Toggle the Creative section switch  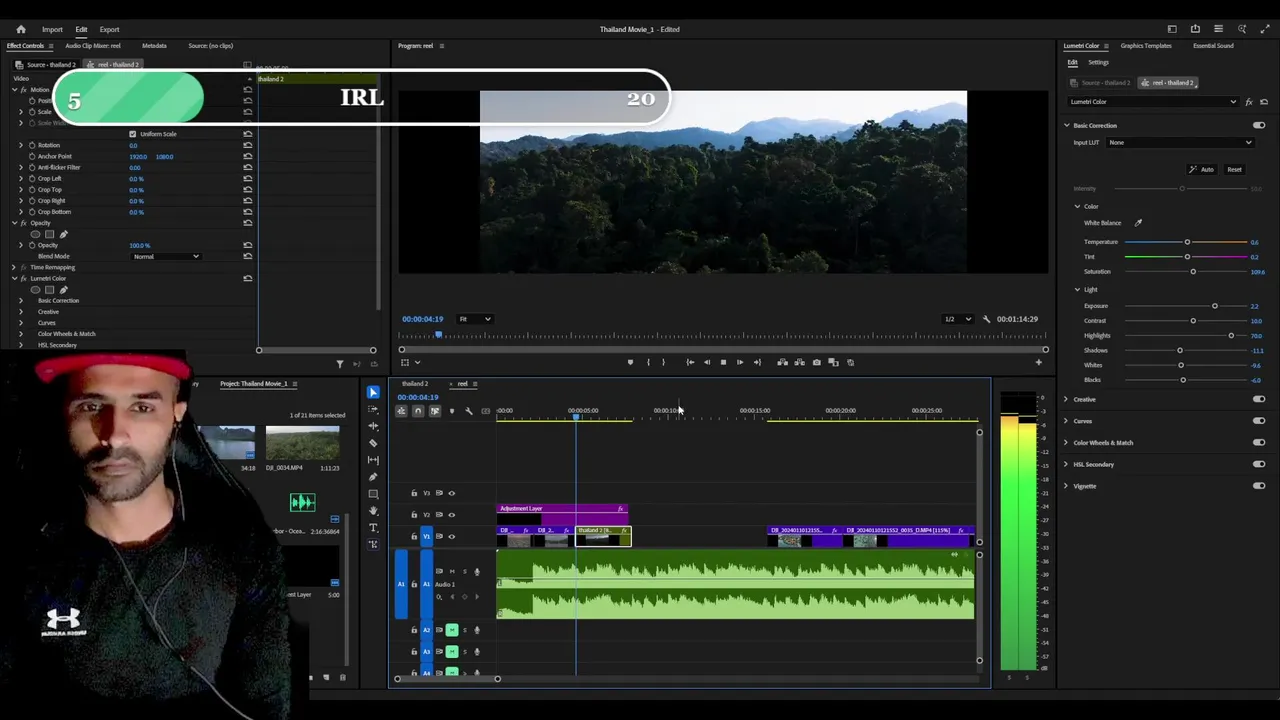point(1259,399)
